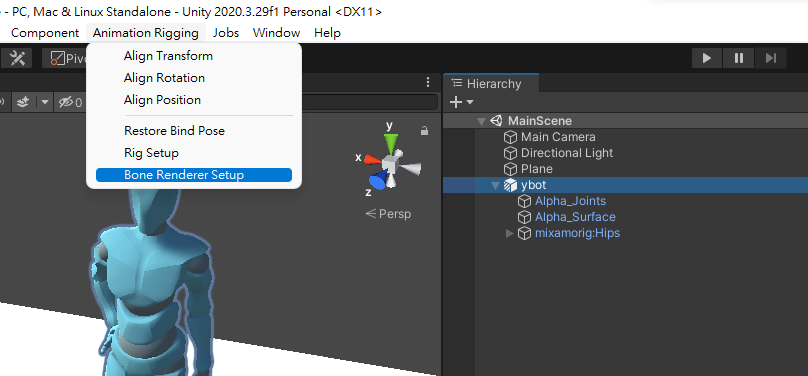808x376 pixels.
Task: Click the Step forward button
Action: 770,58
